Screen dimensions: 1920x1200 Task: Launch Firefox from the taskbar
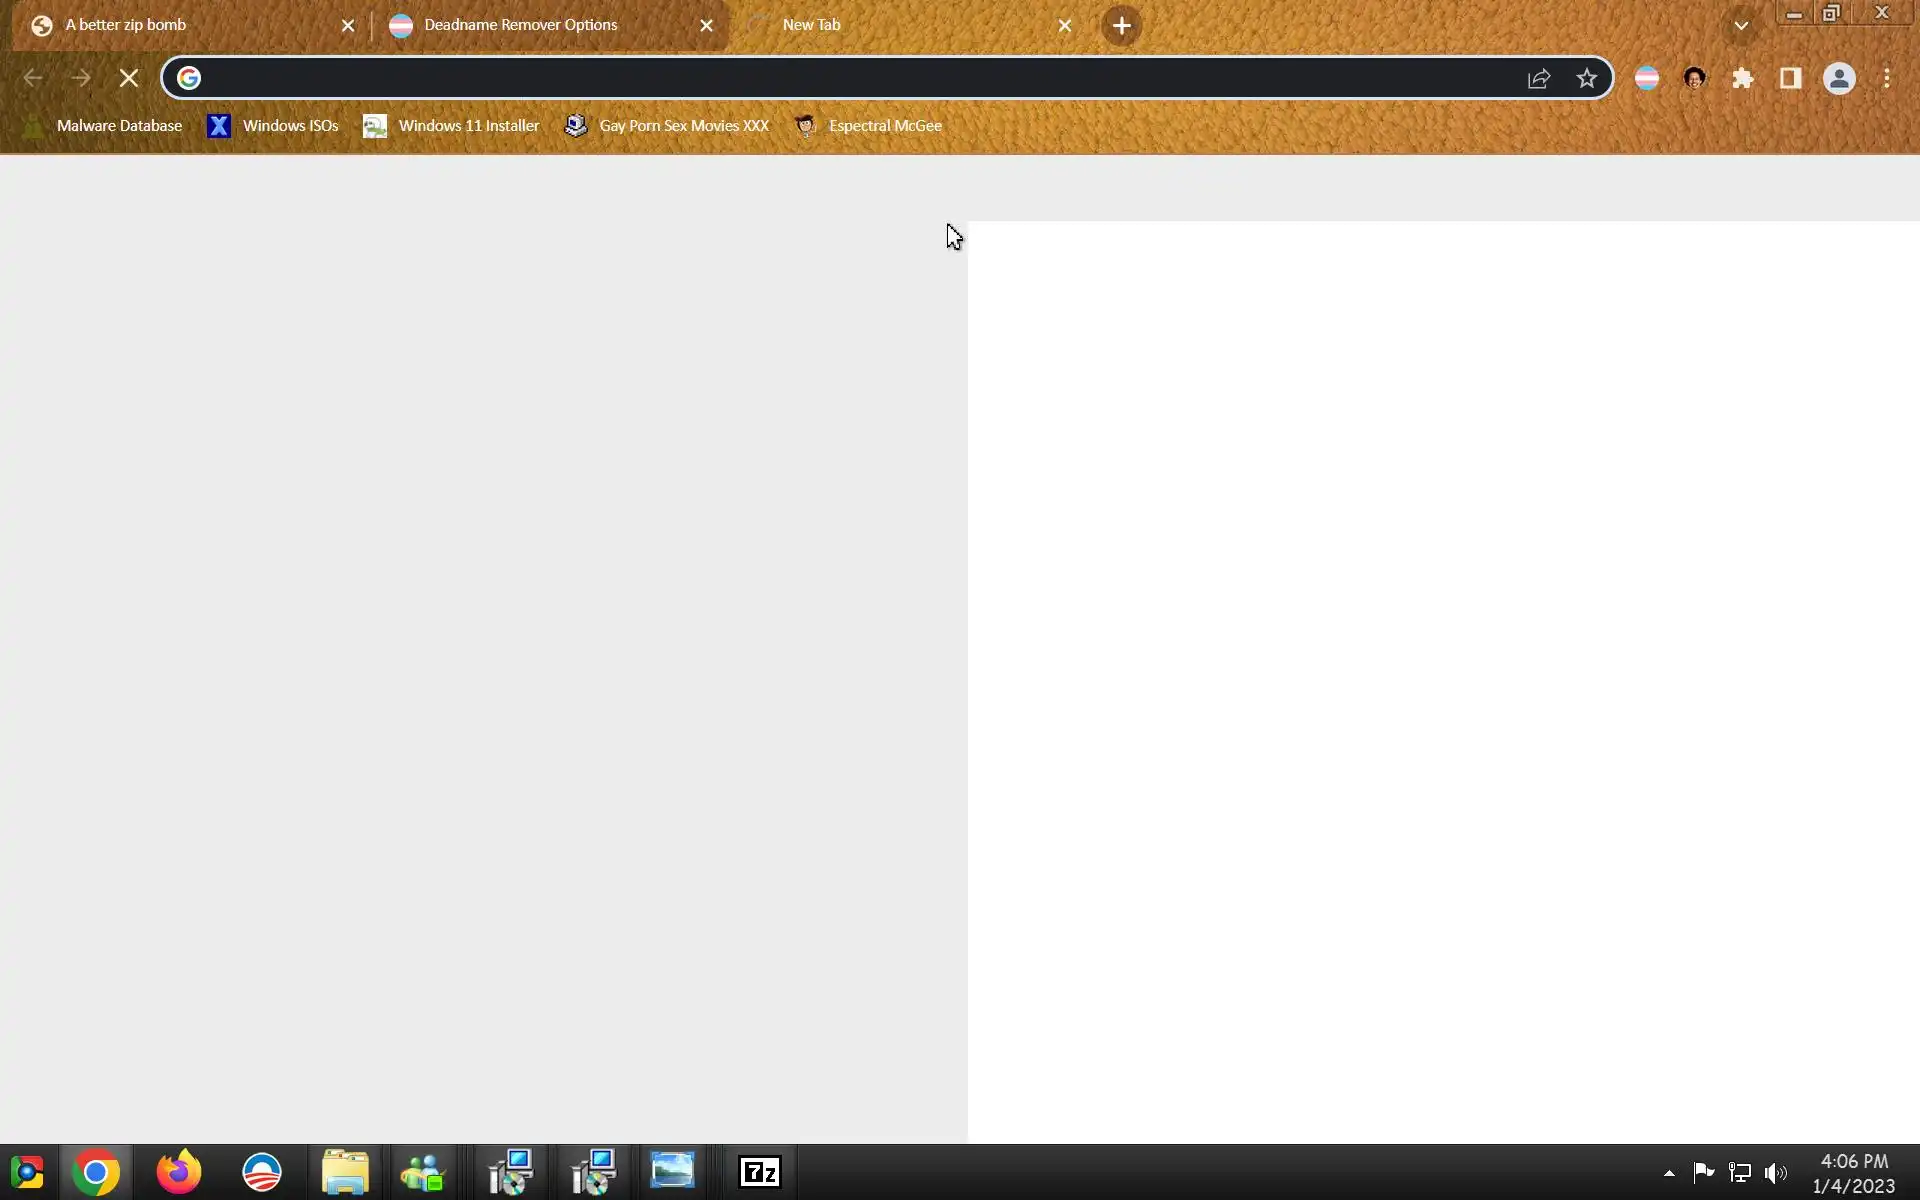[179, 1172]
